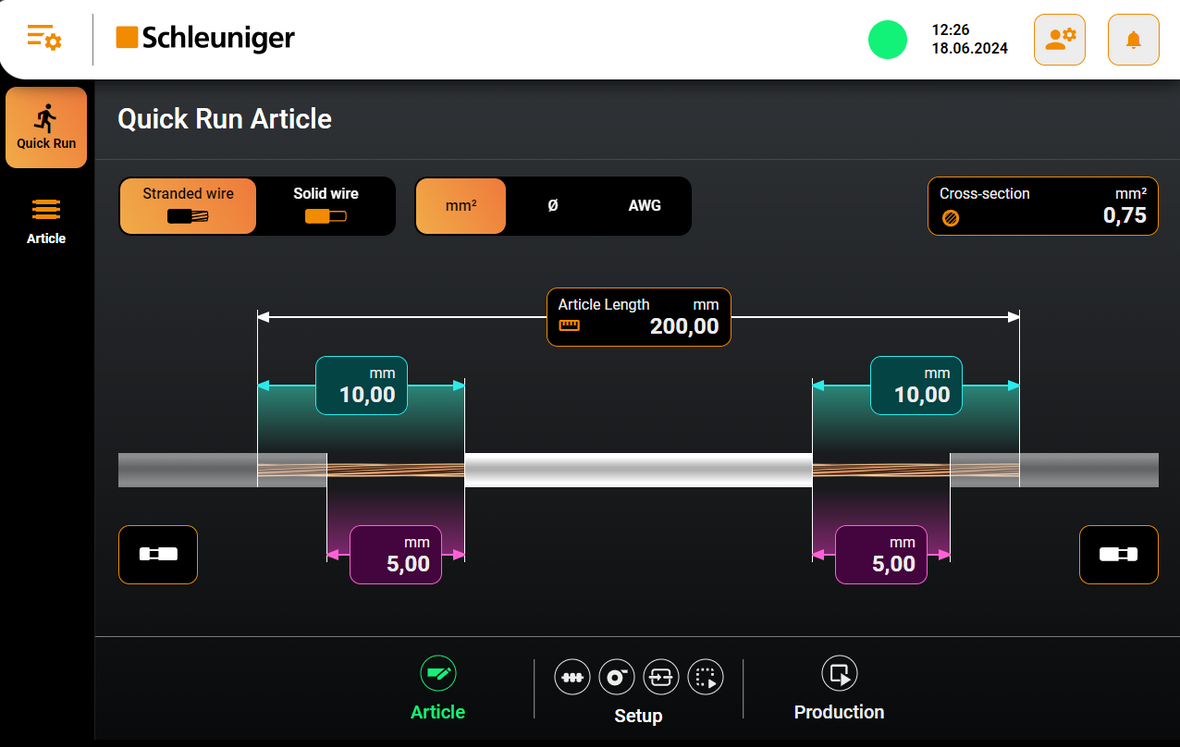Select Quick Run in the sidebar
The width and height of the screenshot is (1180, 747).
click(46, 127)
